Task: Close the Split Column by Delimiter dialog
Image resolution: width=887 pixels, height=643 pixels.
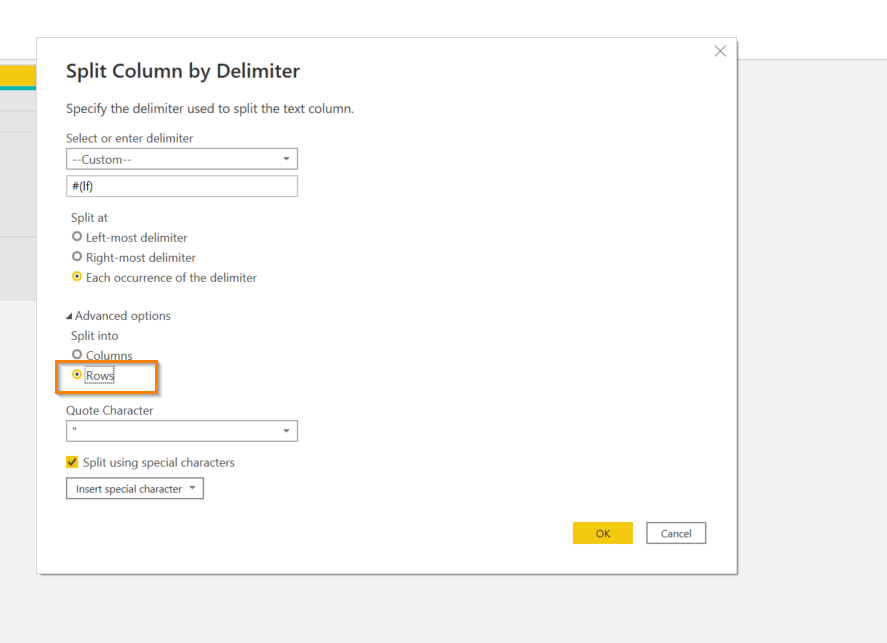Action: (x=720, y=51)
